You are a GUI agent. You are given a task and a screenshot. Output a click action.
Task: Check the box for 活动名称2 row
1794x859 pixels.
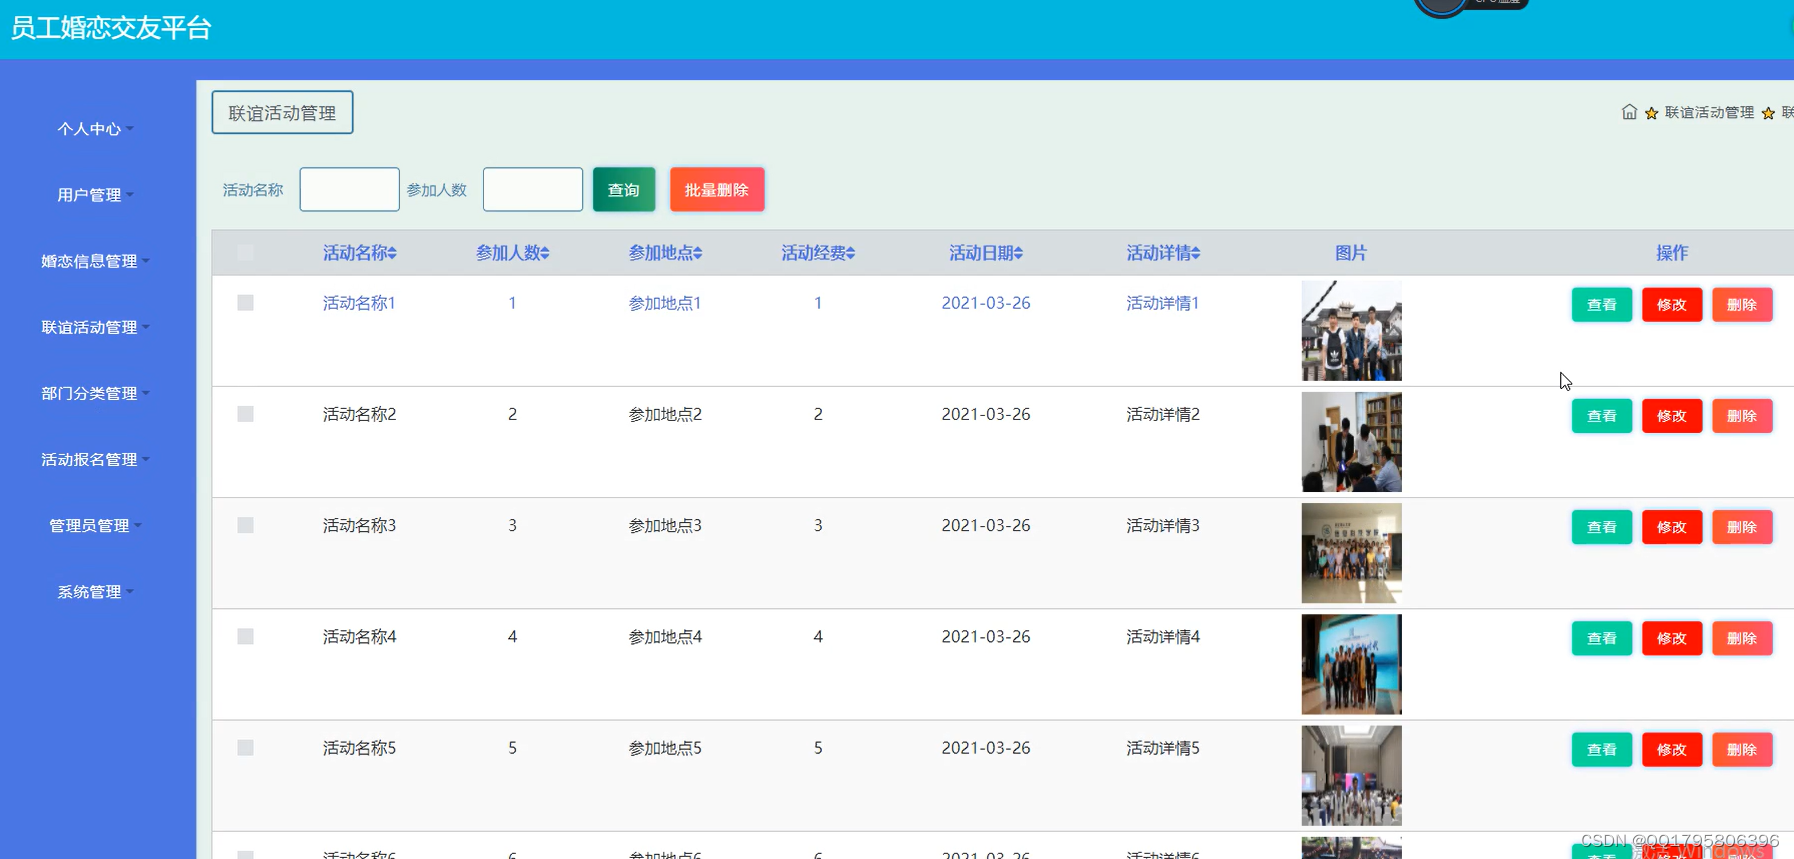point(245,414)
